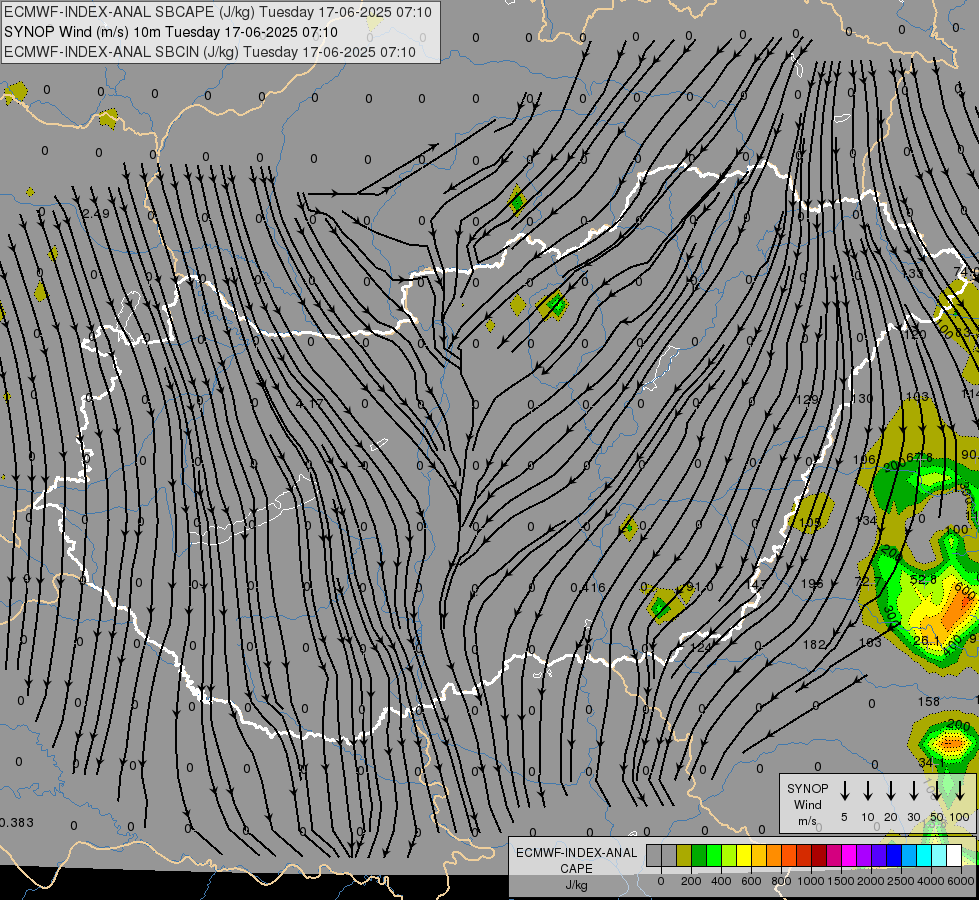Click the 6000 tick label on CAPE scale
Viewport: 979px width, 900px height.
click(x=961, y=881)
